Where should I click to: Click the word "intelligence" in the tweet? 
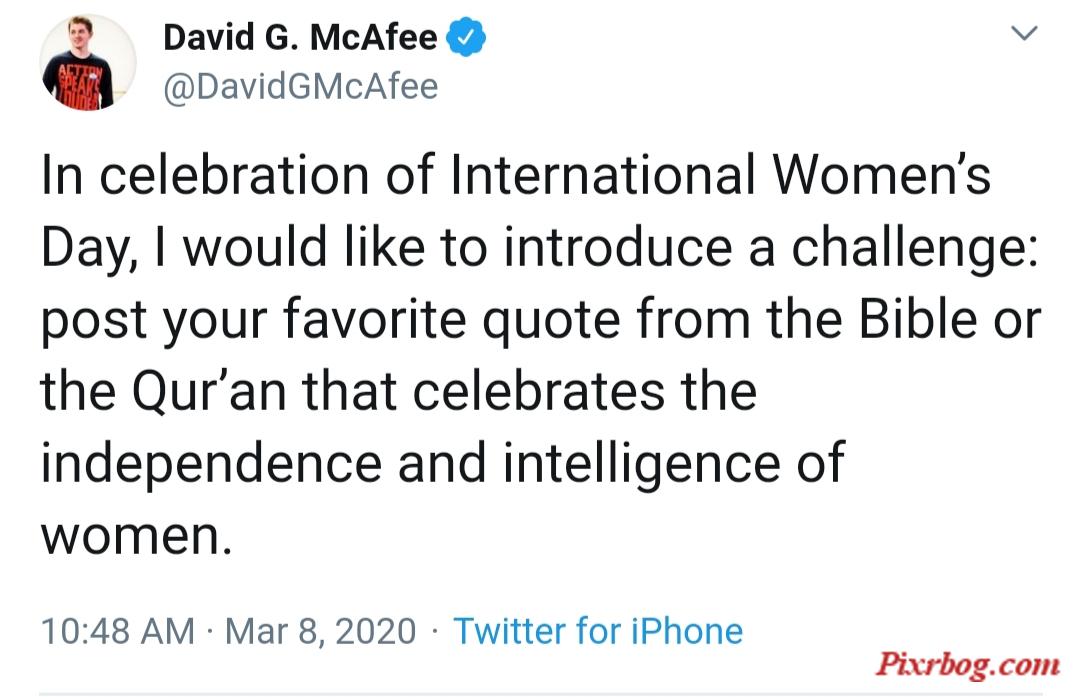point(643,465)
